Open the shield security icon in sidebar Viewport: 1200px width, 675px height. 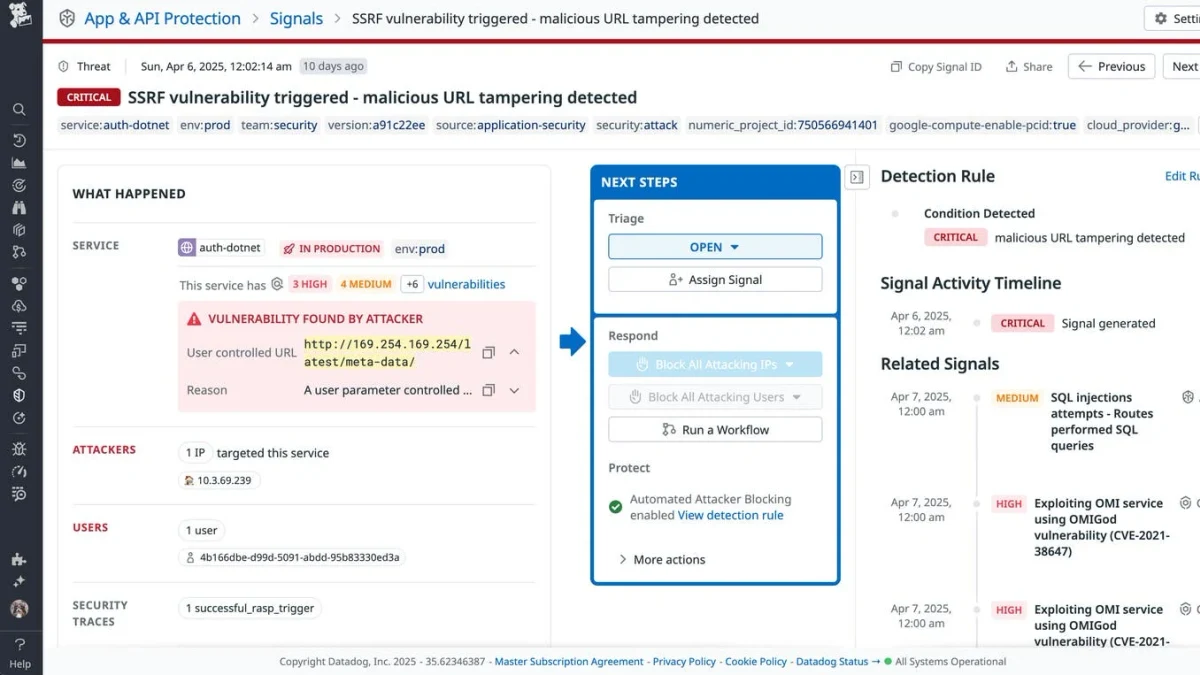(x=19, y=395)
